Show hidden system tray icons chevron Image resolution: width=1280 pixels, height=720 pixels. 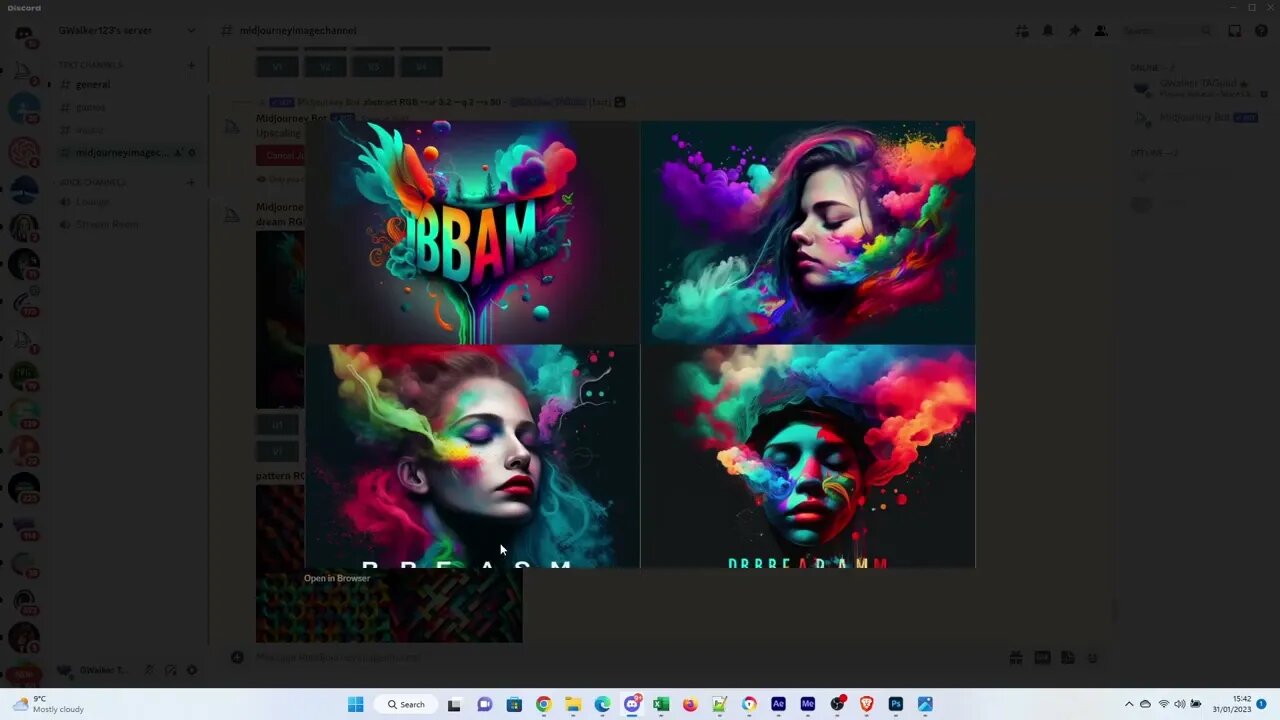pyautogui.click(x=1129, y=704)
